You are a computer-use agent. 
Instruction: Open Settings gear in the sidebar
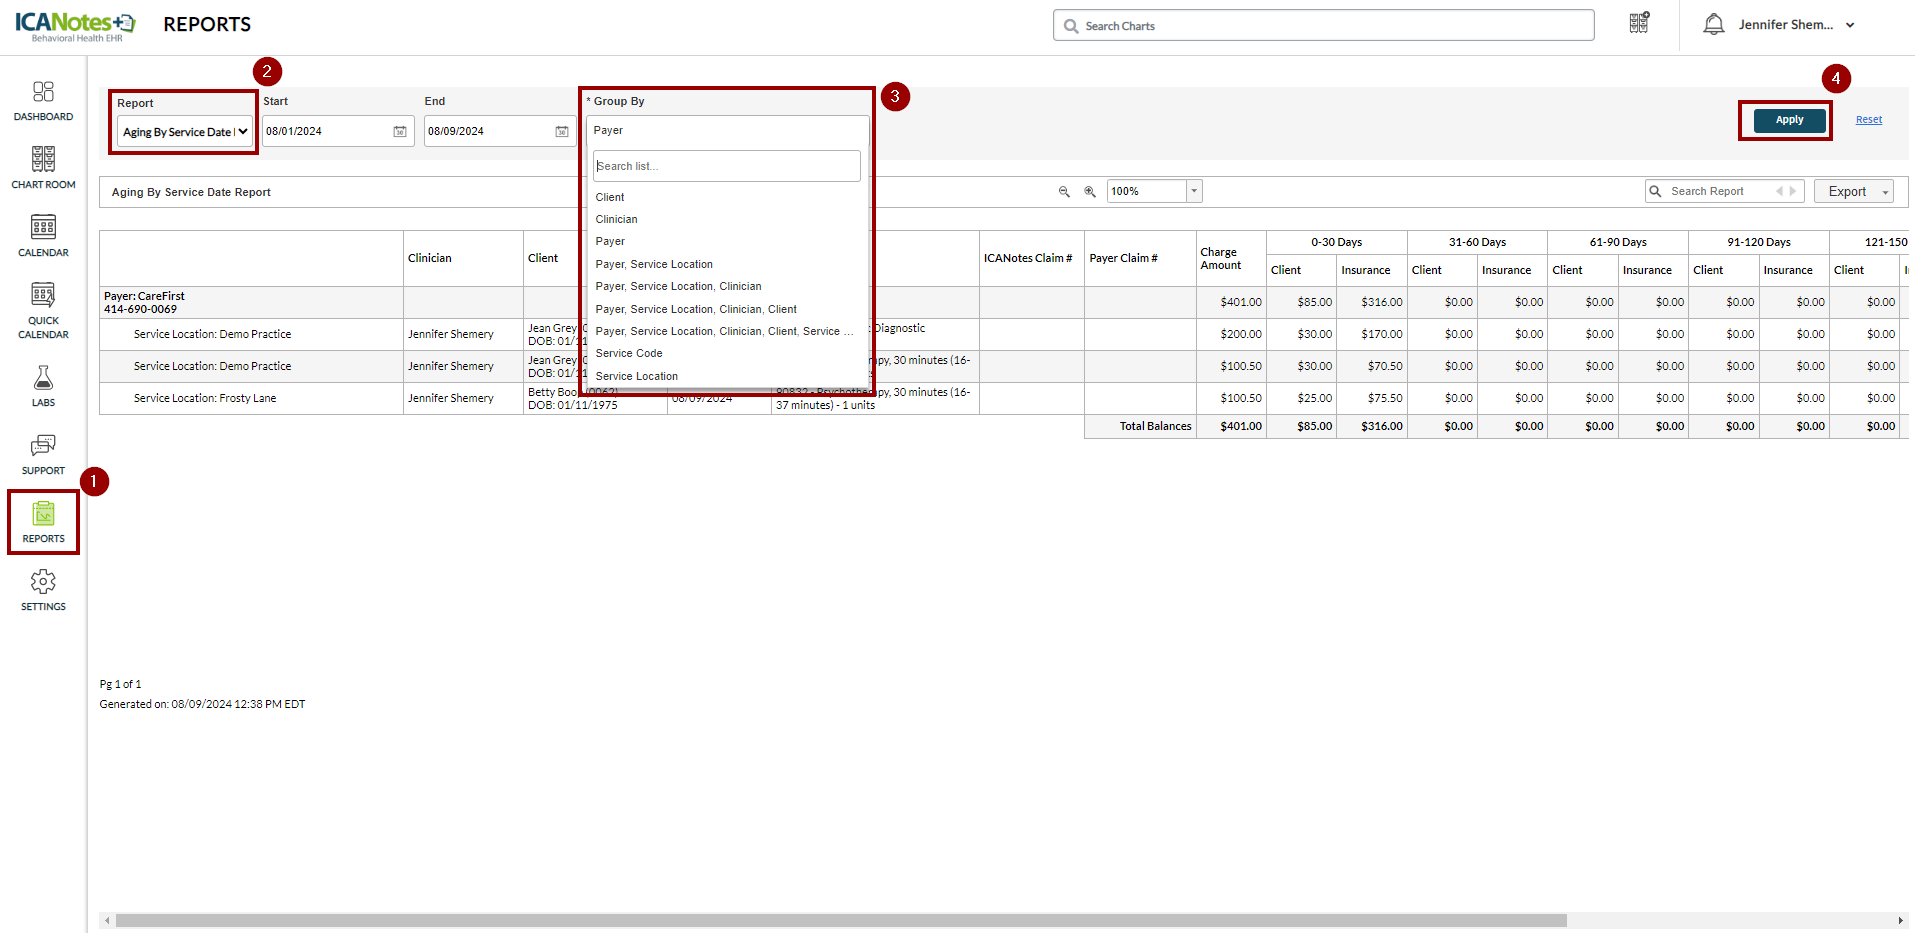pyautogui.click(x=43, y=590)
